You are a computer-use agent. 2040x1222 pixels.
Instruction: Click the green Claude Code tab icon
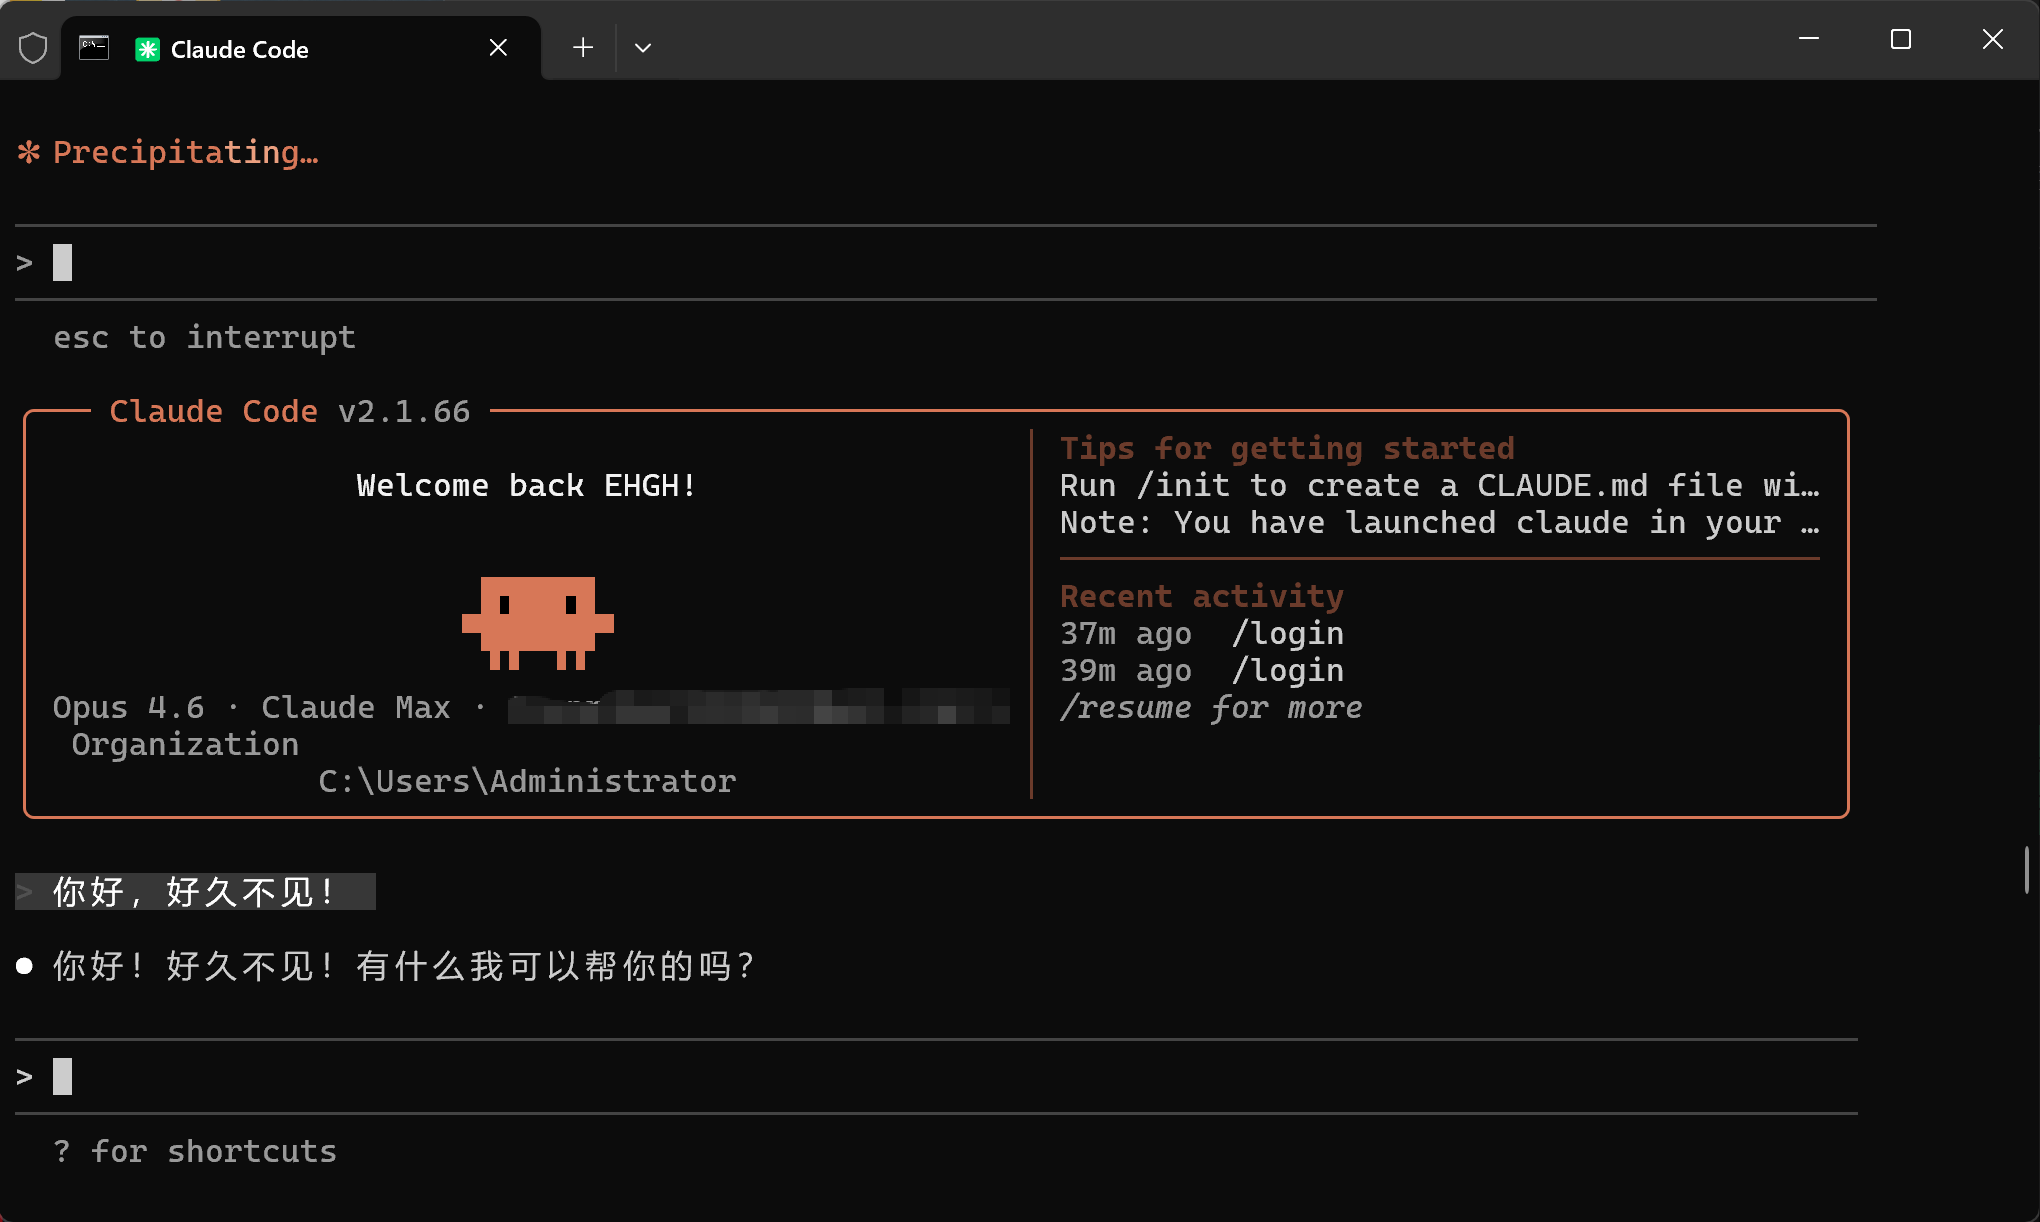click(x=147, y=49)
